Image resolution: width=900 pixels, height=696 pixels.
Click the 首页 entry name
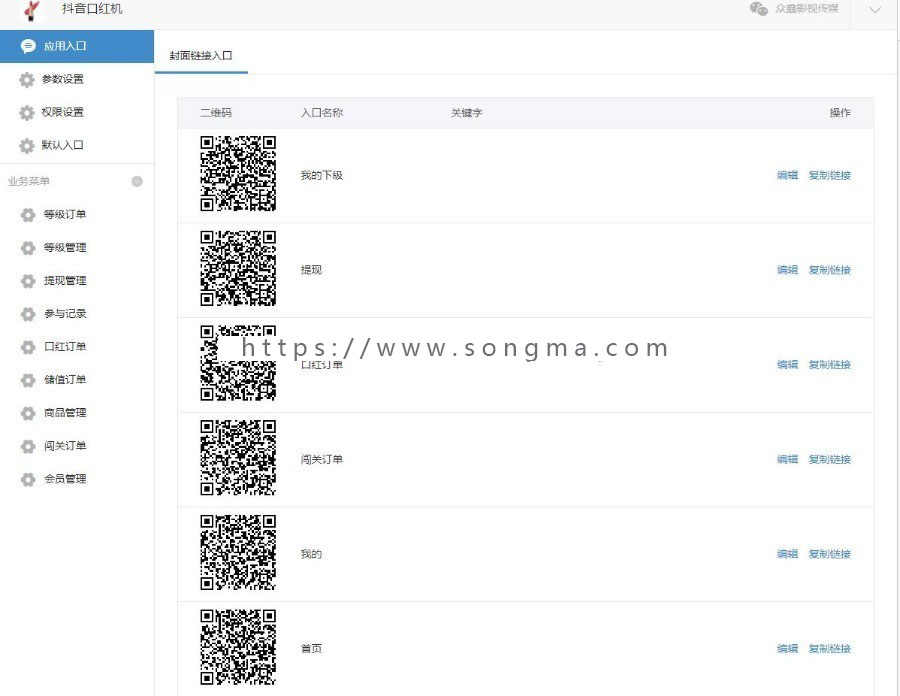coord(311,648)
